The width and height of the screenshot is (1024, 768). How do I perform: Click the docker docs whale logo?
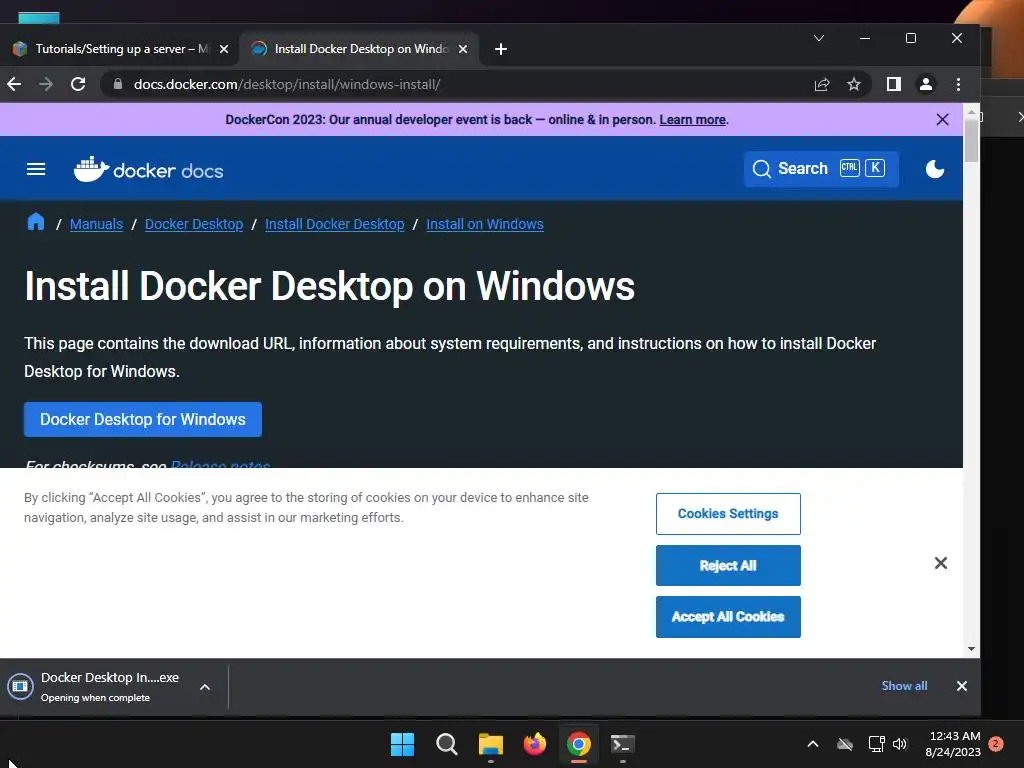[148, 170]
